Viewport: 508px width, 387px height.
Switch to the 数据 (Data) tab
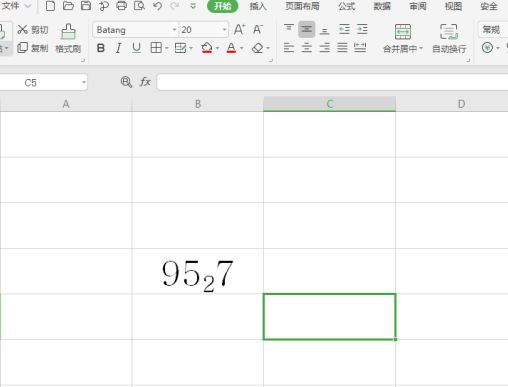click(382, 6)
